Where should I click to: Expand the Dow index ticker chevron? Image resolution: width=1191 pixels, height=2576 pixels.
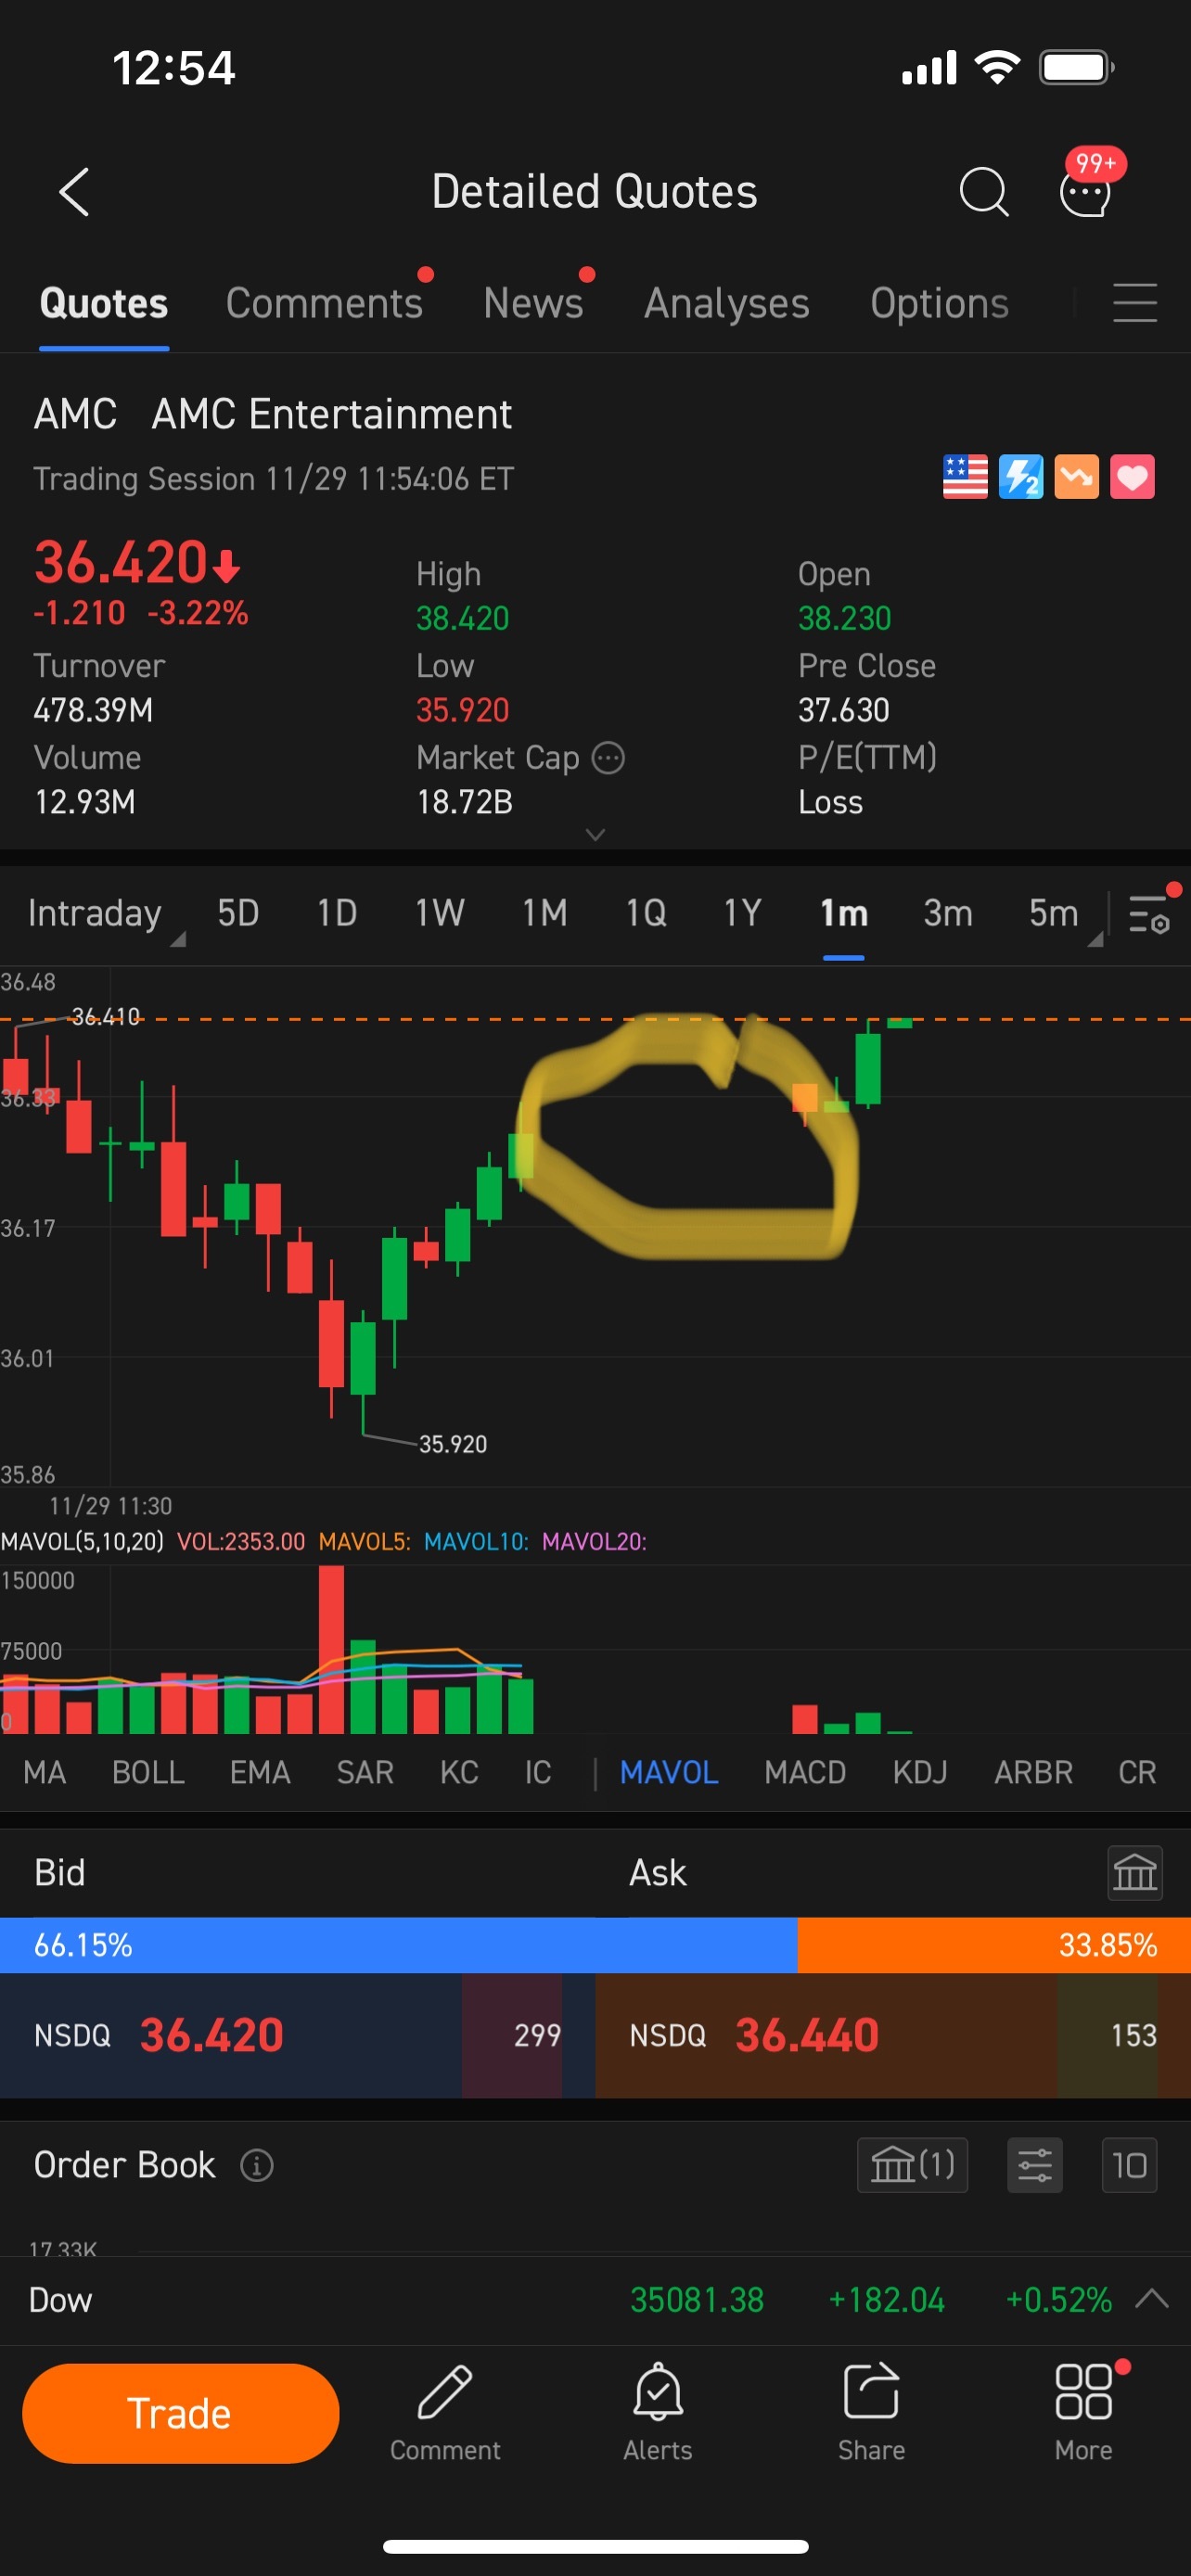pyautogui.click(x=1153, y=2299)
